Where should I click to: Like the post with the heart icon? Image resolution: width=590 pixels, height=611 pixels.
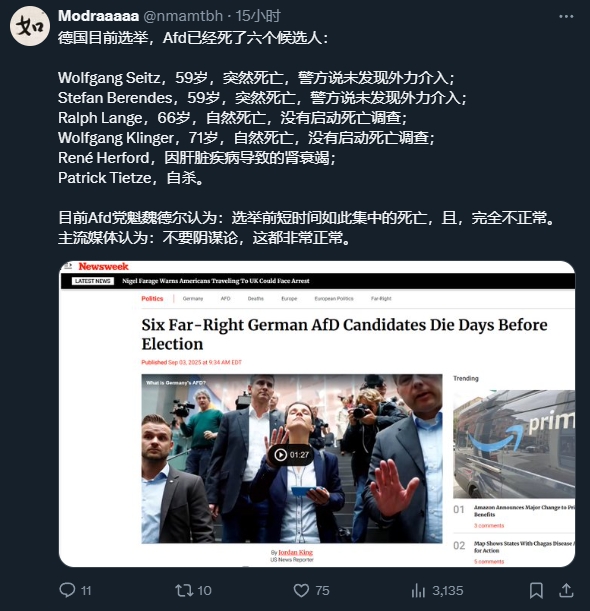pyautogui.click(x=301, y=590)
